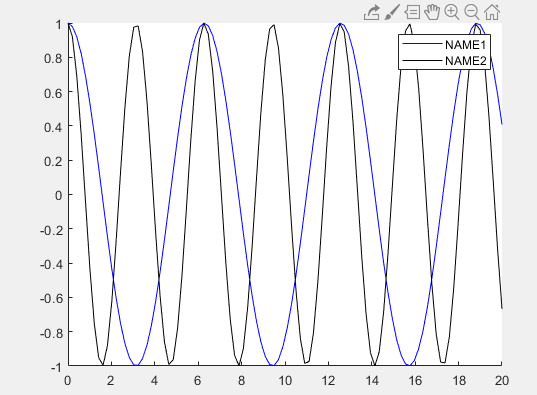Click NAME2 legend entry
This screenshot has height=395, width=537.
coord(445,61)
